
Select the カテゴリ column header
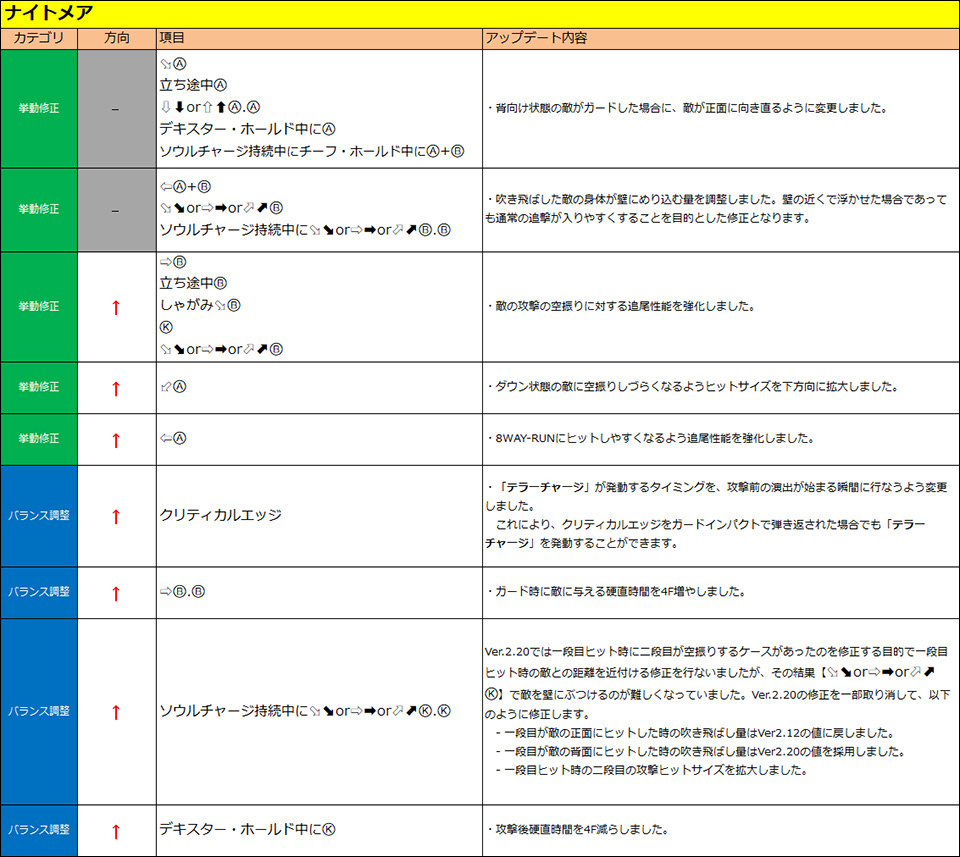point(39,38)
